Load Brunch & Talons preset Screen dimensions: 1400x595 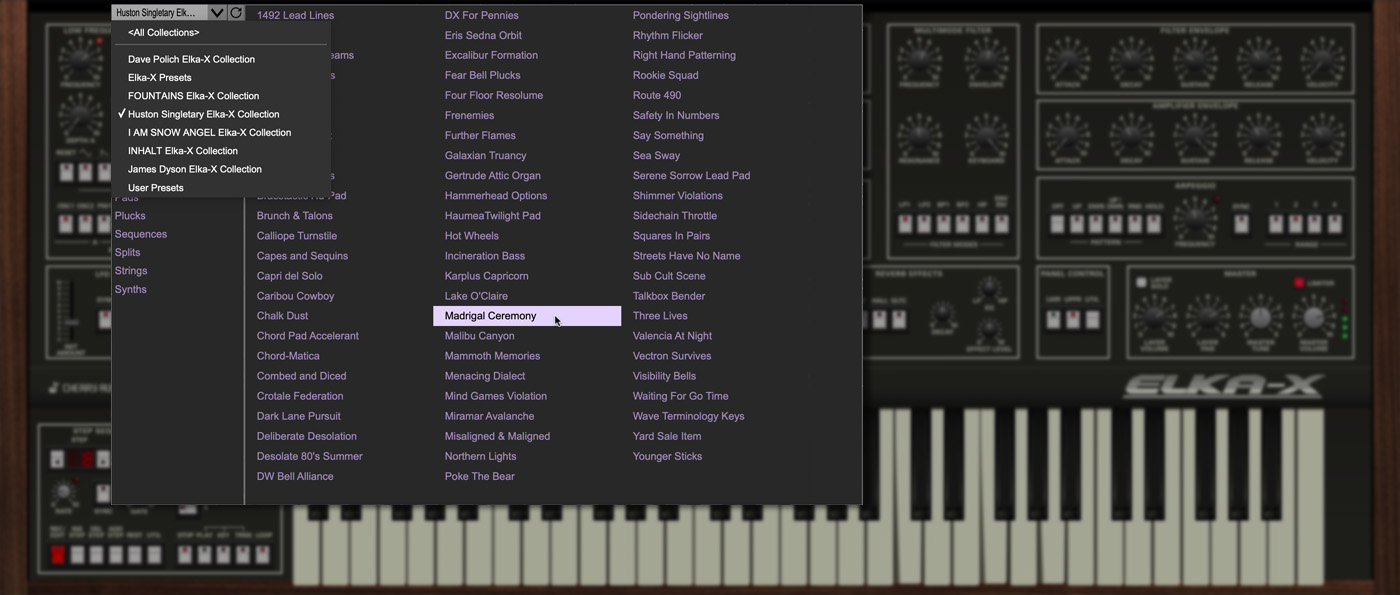coord(294,216)
